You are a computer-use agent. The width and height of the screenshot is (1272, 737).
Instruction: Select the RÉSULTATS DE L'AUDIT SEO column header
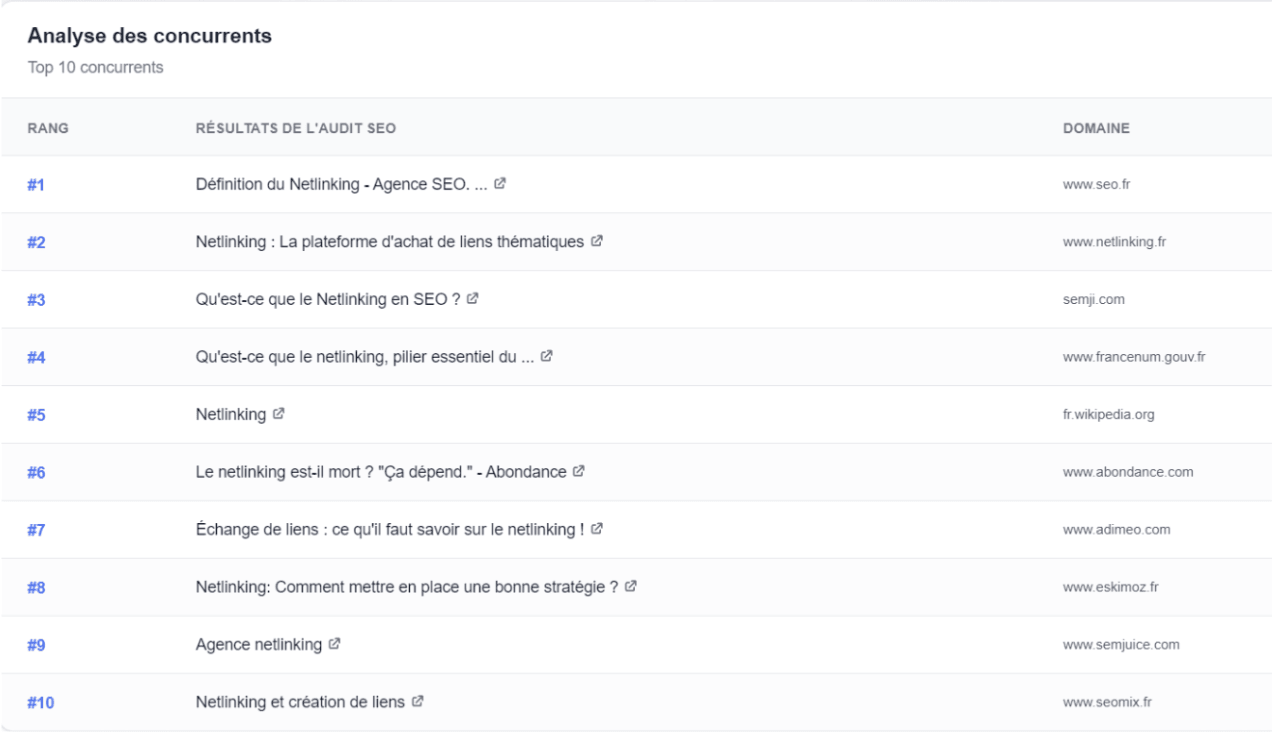pyautogui.click(x=295, y=128)
